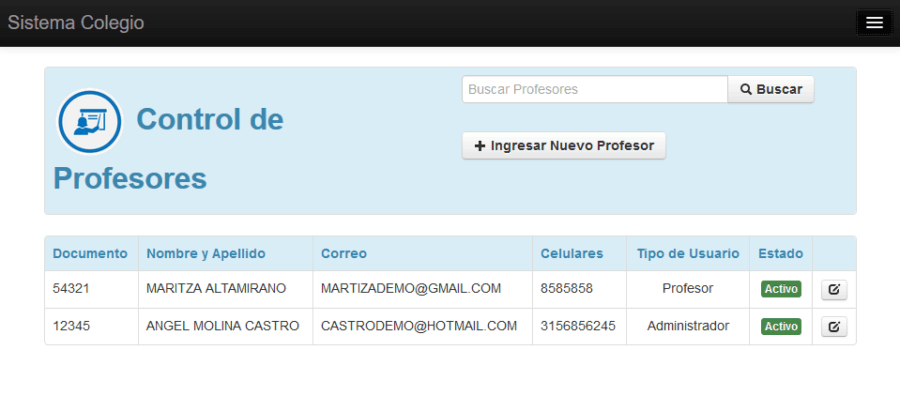Edit the MARITZA ALTAMIRANO record
Image resolution: width=900 pixels, height=396 pixels.
(834, 290)
